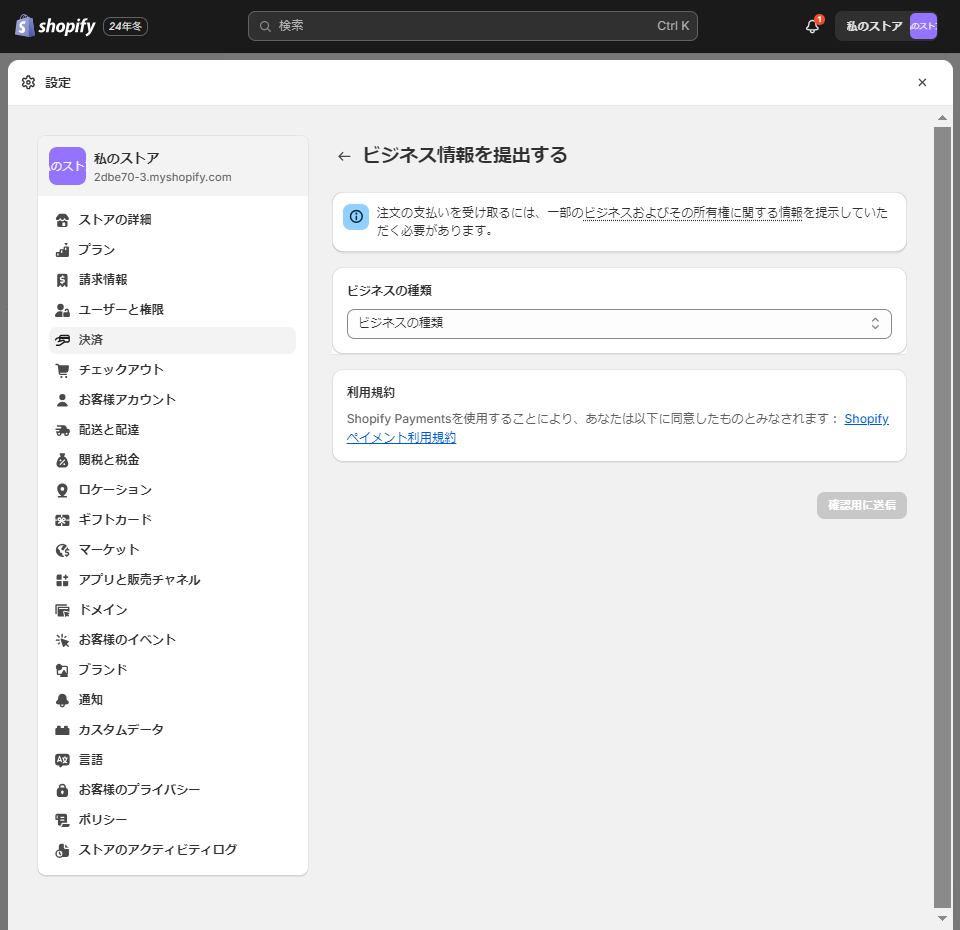Viewport: 960px width, 930px height.
Task: Click the search magnifier icon
Action: pyautogui.click(x=265, y=26)
